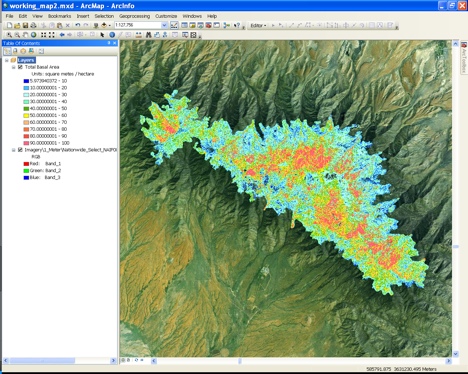Click the Undo toolbar icon
The image size is (468, 374).
click(78, 25)
